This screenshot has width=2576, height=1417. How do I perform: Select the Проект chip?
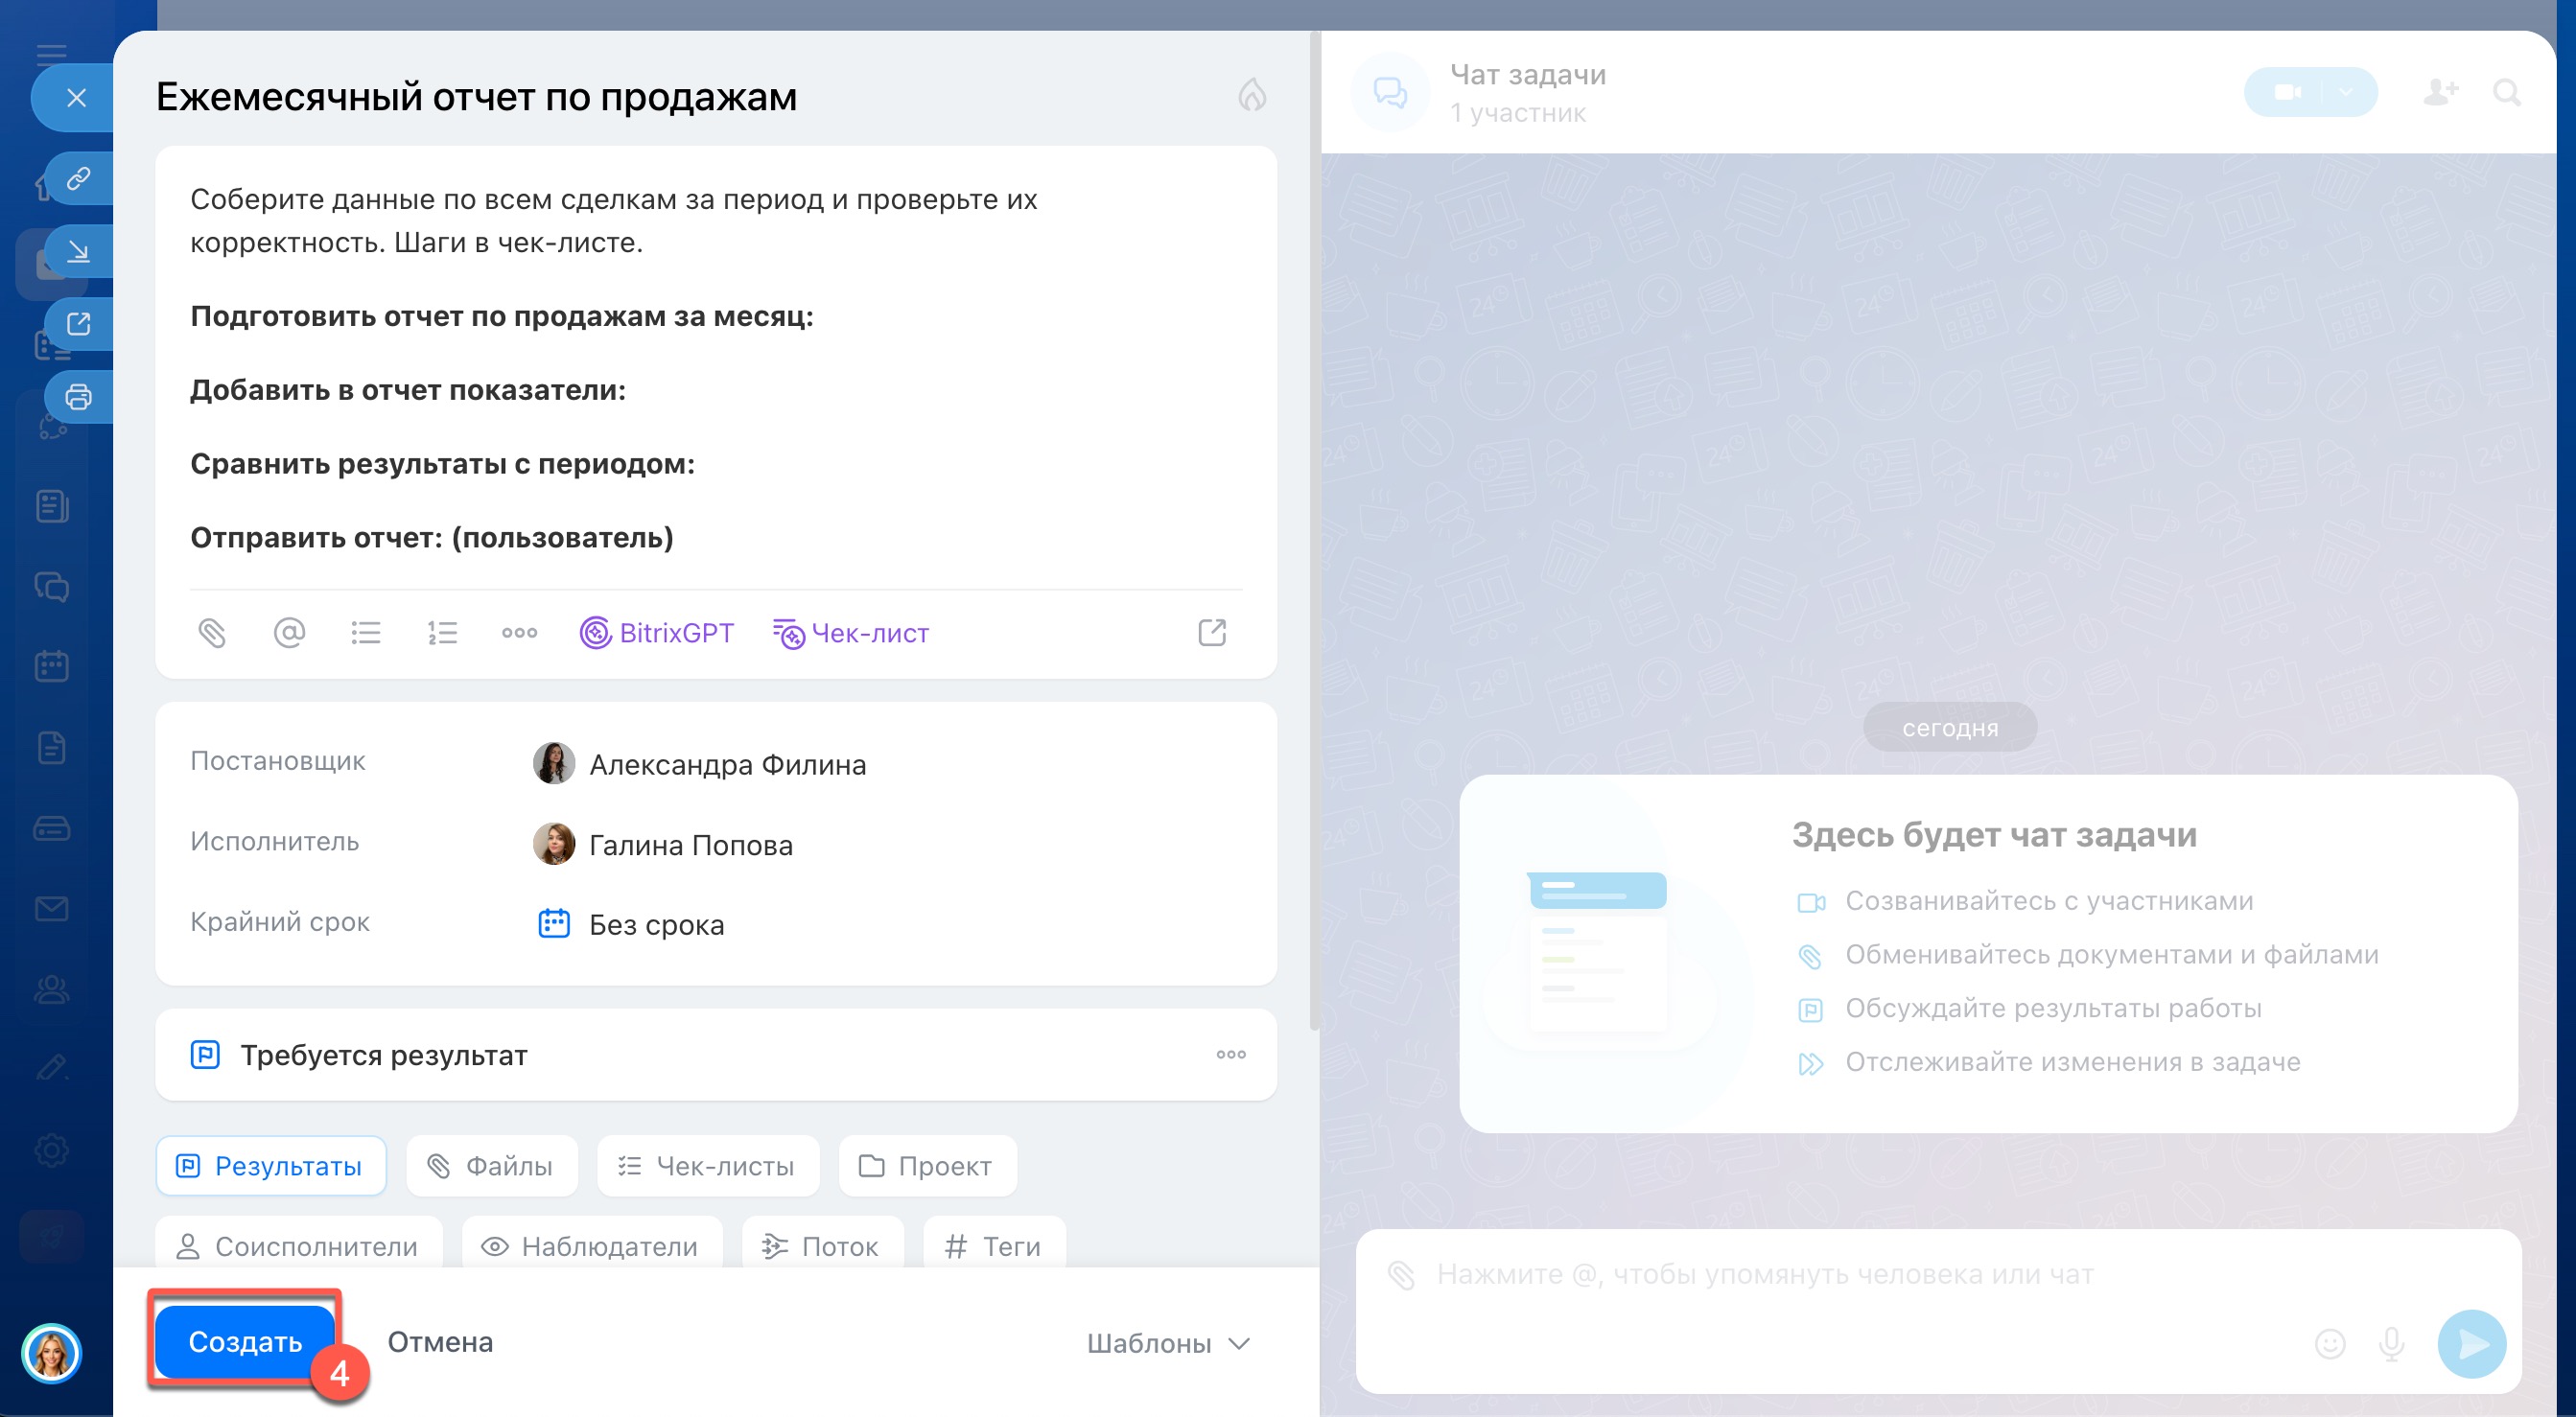coord(927,1166)
